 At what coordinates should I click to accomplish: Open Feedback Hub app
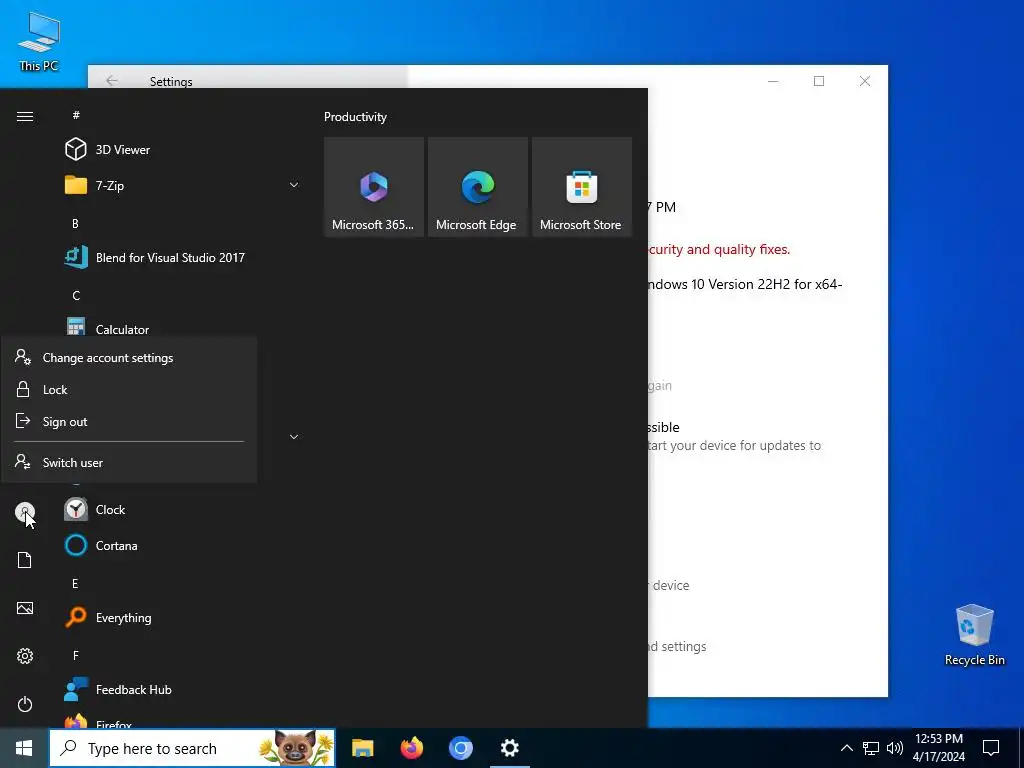tap(119, 689)
